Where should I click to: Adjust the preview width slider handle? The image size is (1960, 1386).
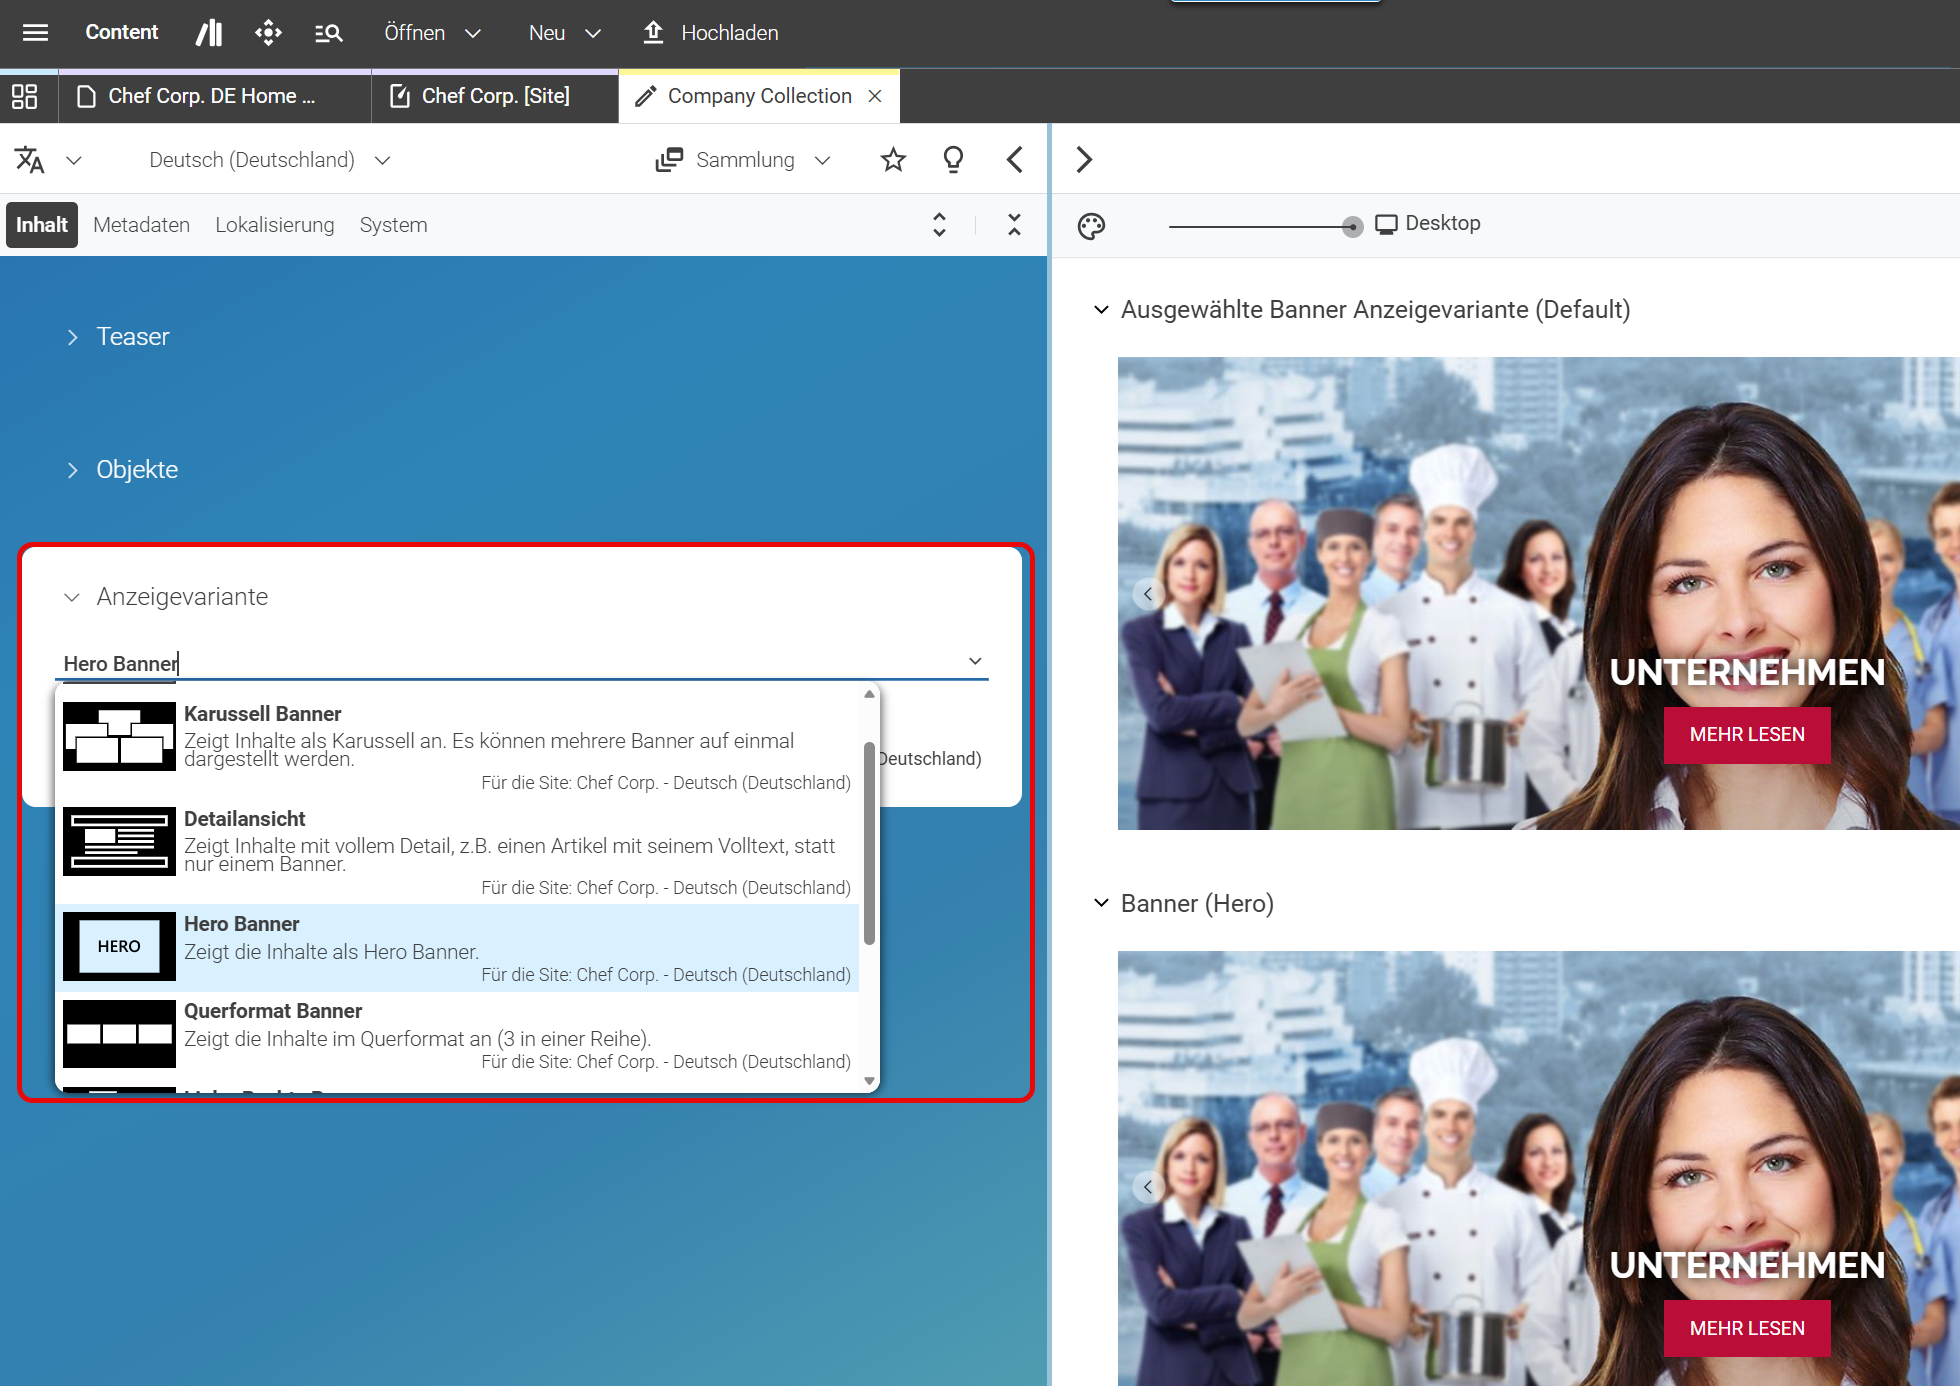[x=1352, y=227]
